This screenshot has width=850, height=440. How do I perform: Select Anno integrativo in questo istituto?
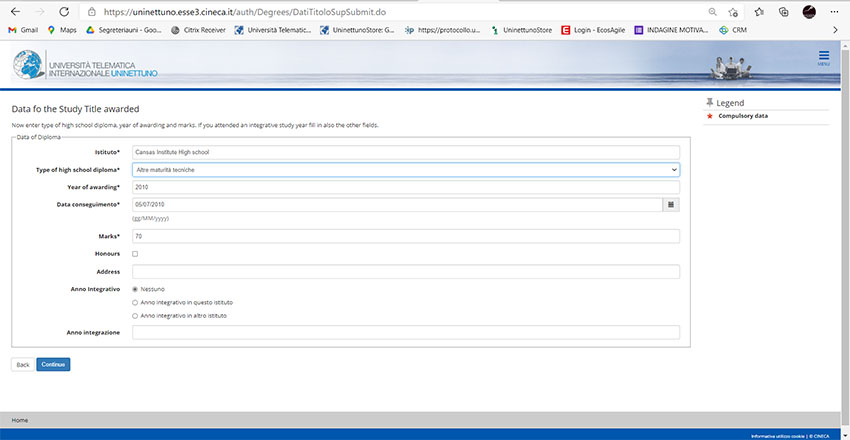pyautogui.click(x=135, y=302)
